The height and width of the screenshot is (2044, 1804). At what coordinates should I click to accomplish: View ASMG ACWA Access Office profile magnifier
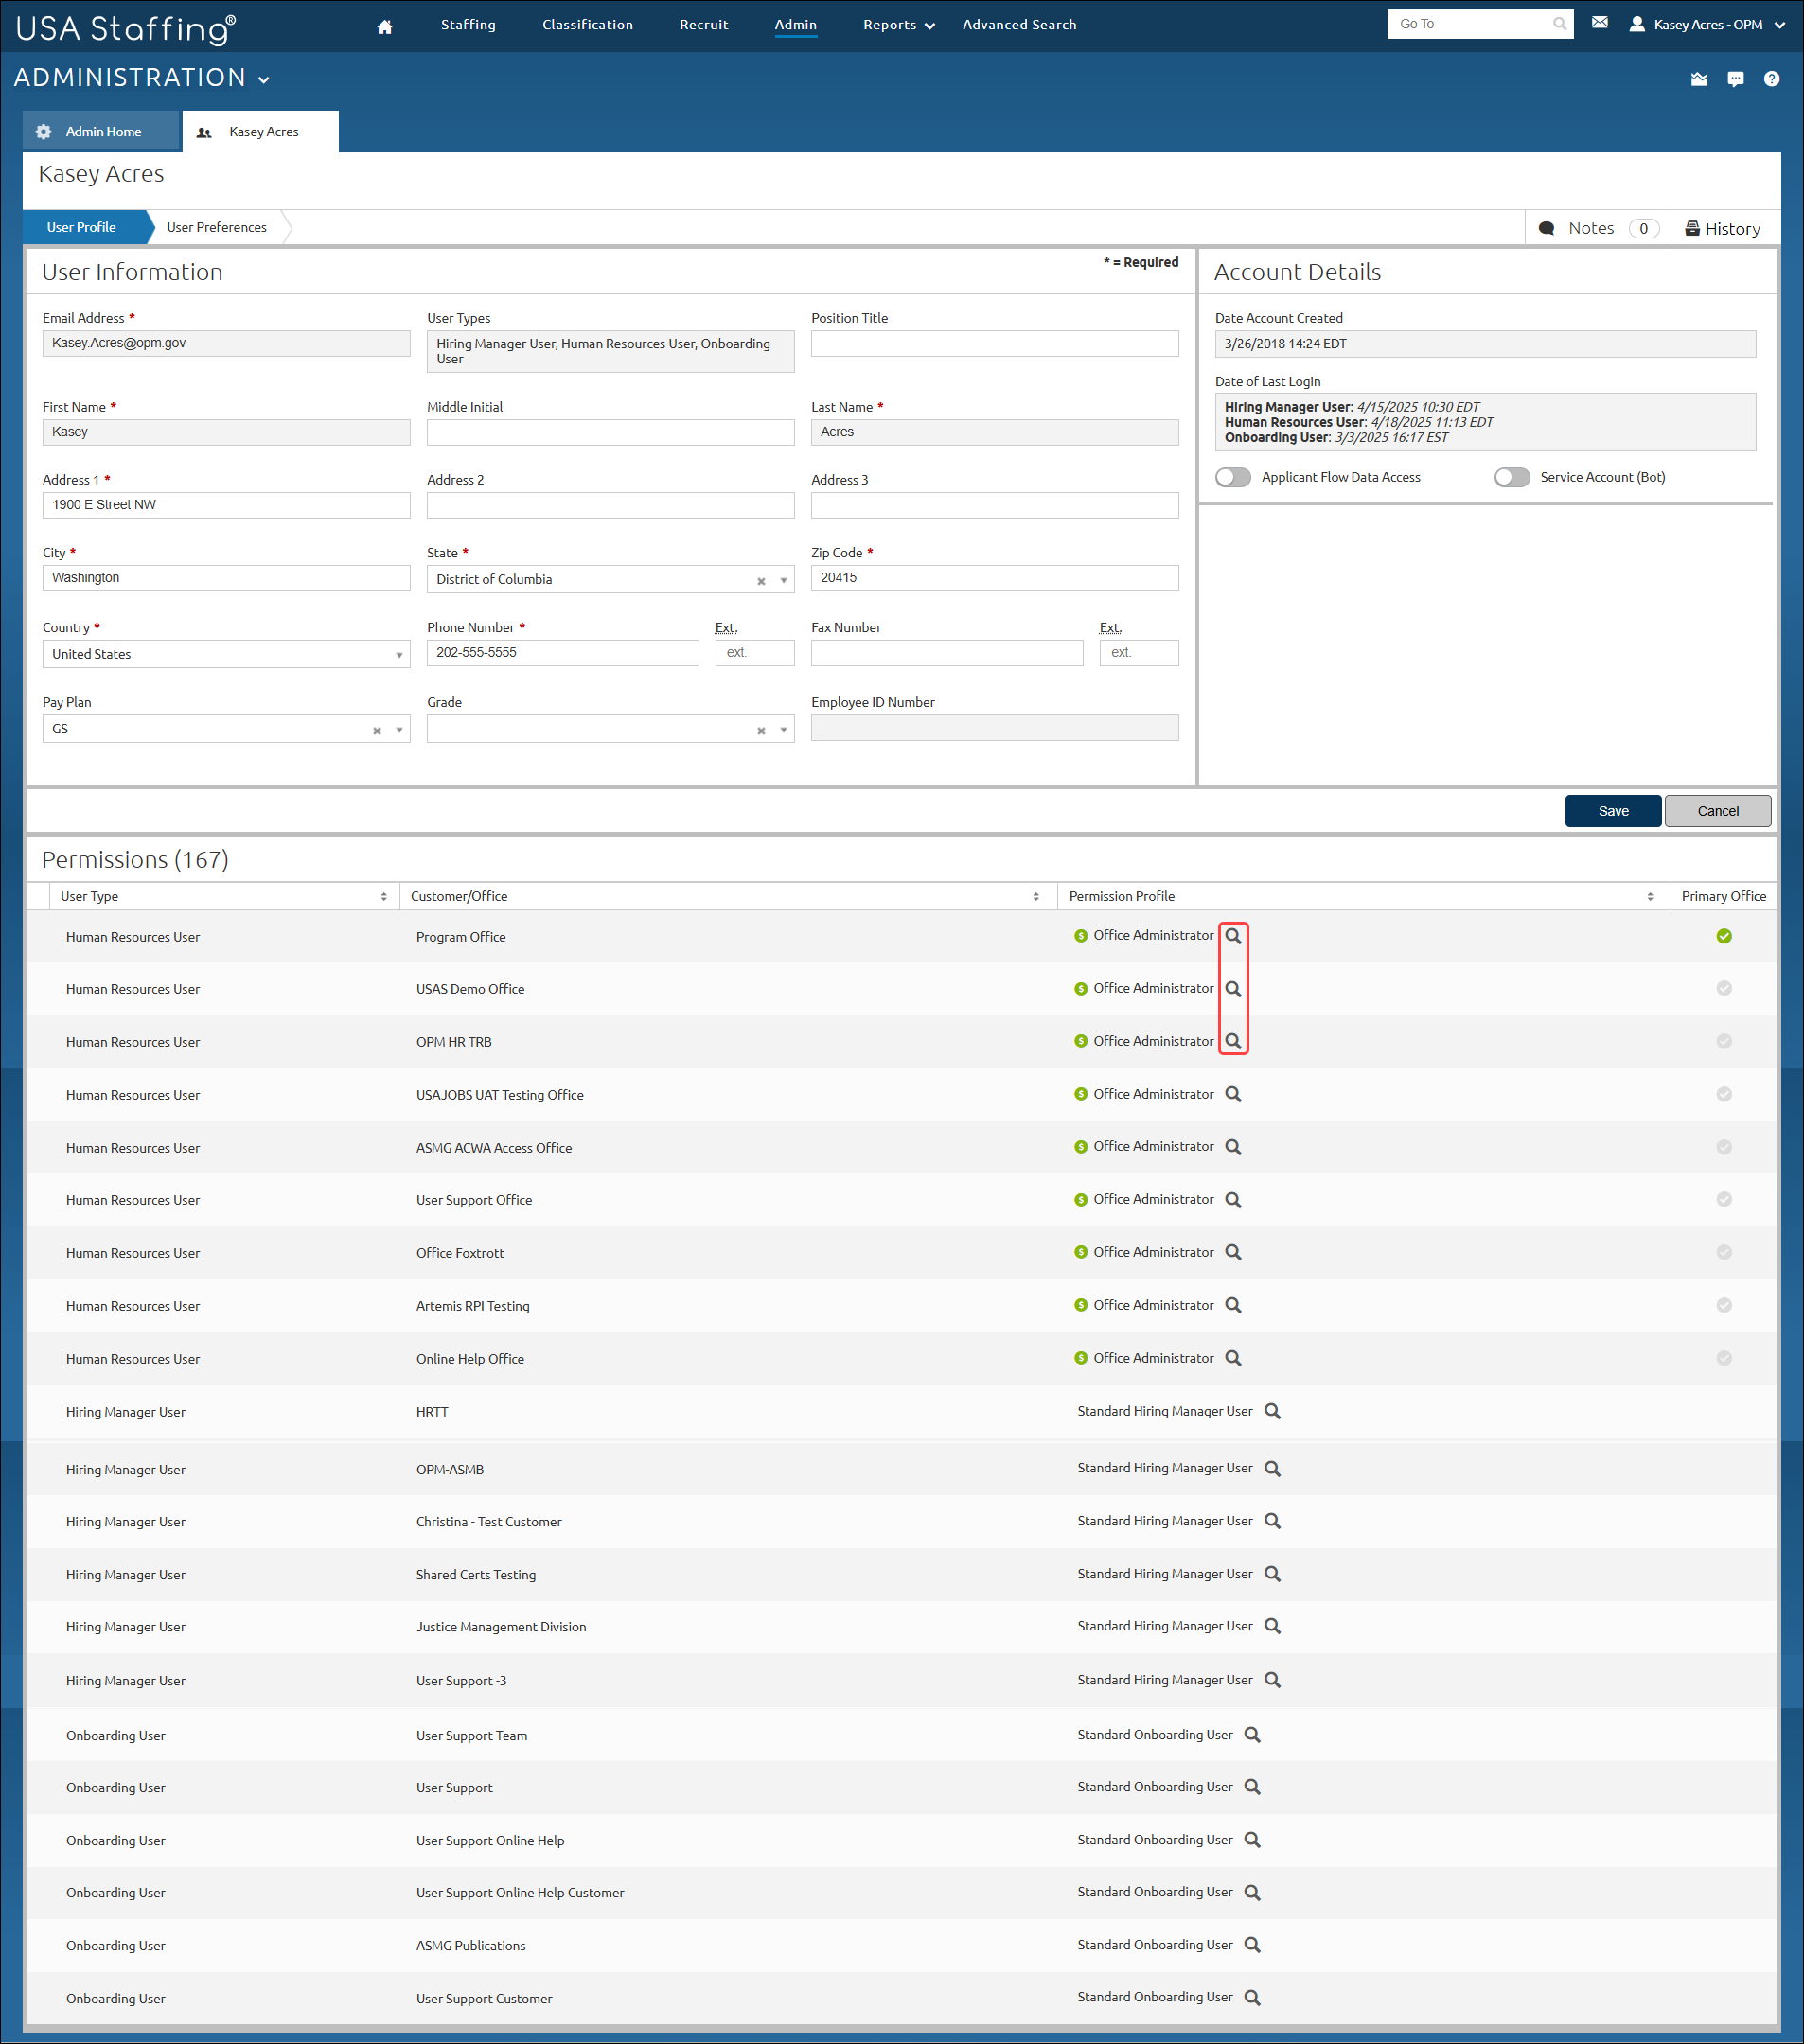coord(1233,1147)
